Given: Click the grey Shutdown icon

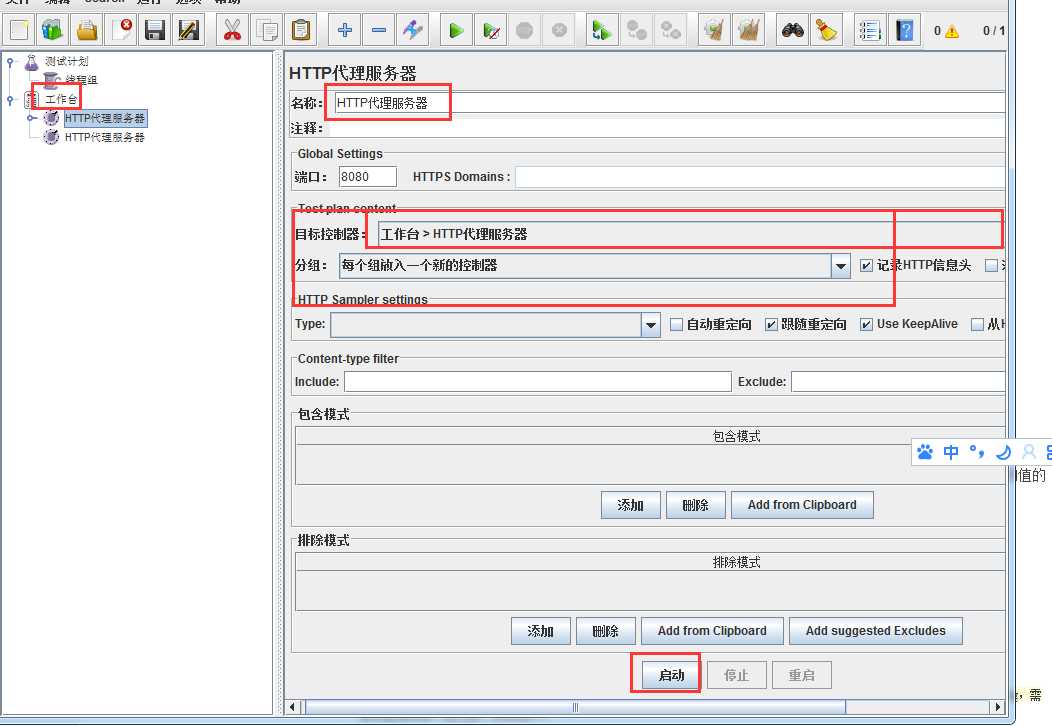Looking at the screenshot, I should click(x=559, y=30).
